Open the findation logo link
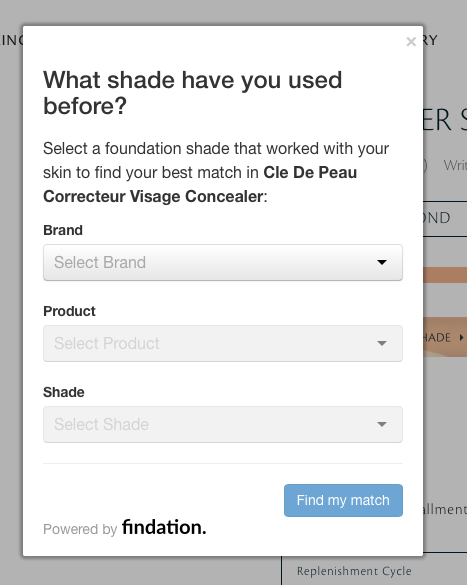The height and width of the screenshot is (585, 467). click(164, 527)
